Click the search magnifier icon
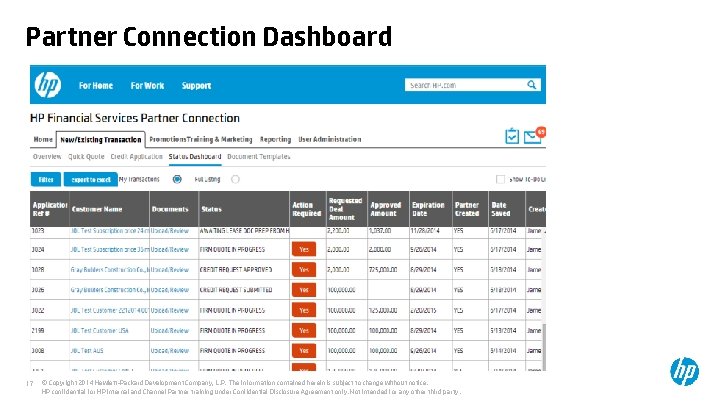 point(531,85)
